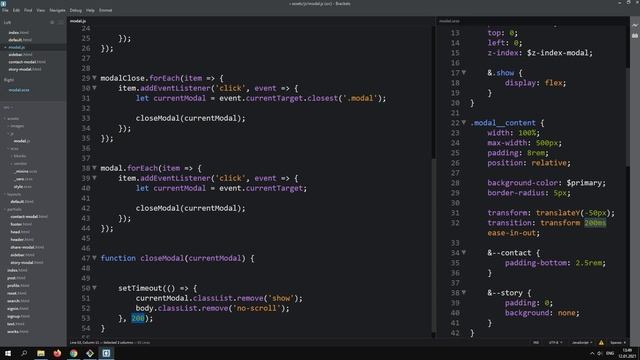Screen dimensions: 640x360
Task: Open the Extension Manager icon in right toolbar
Action: [x=635, y=36]
